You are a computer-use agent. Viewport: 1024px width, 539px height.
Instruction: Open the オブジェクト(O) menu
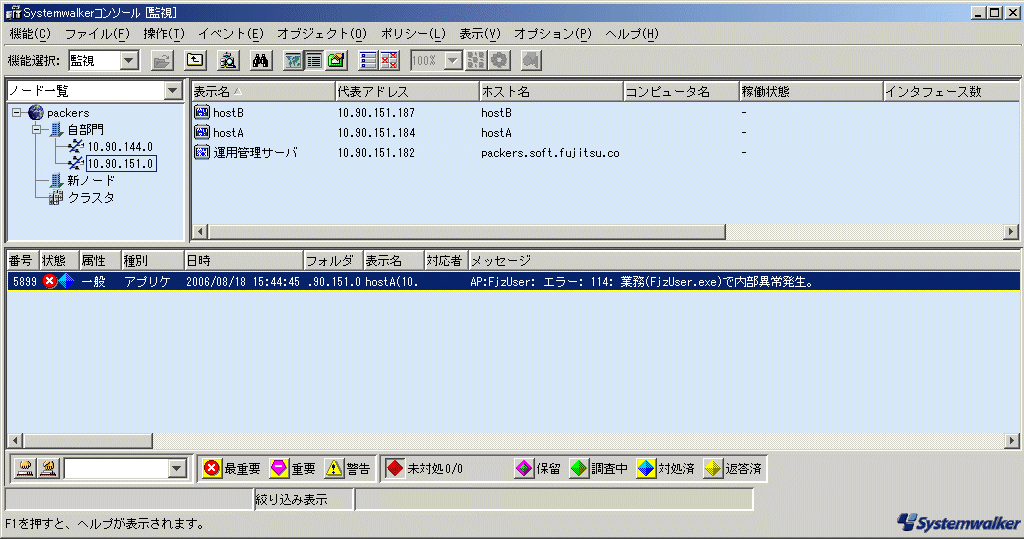[322, 33]
